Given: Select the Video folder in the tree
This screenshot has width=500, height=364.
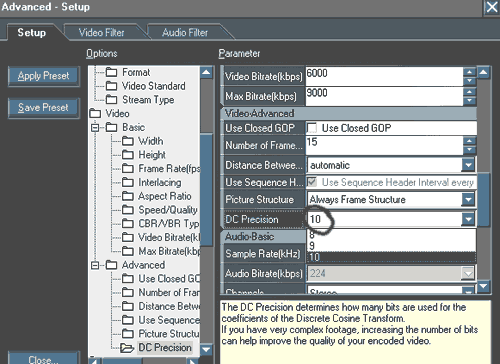Looking at the screenshot, I should tap(117, 113).
